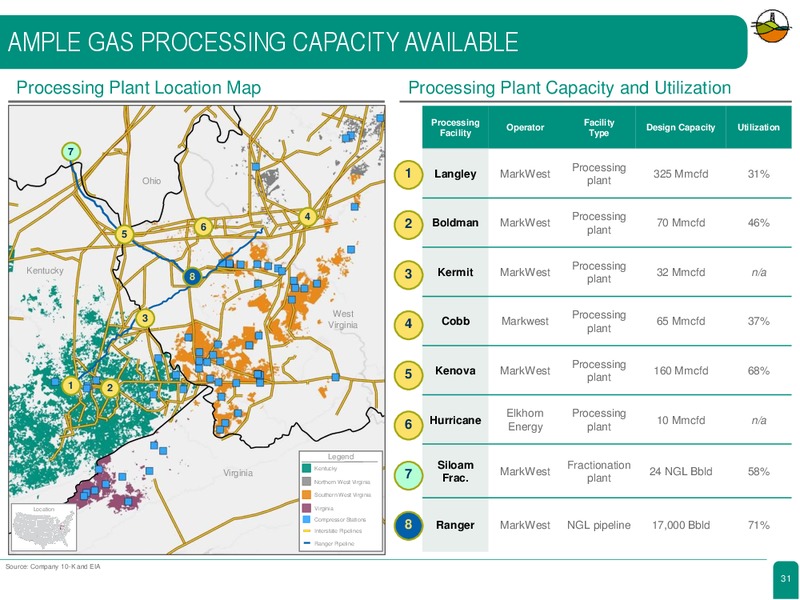Click the slide page number 31
Screen dimensions: 800x600
pyautogui.click(x=785, y=578)
